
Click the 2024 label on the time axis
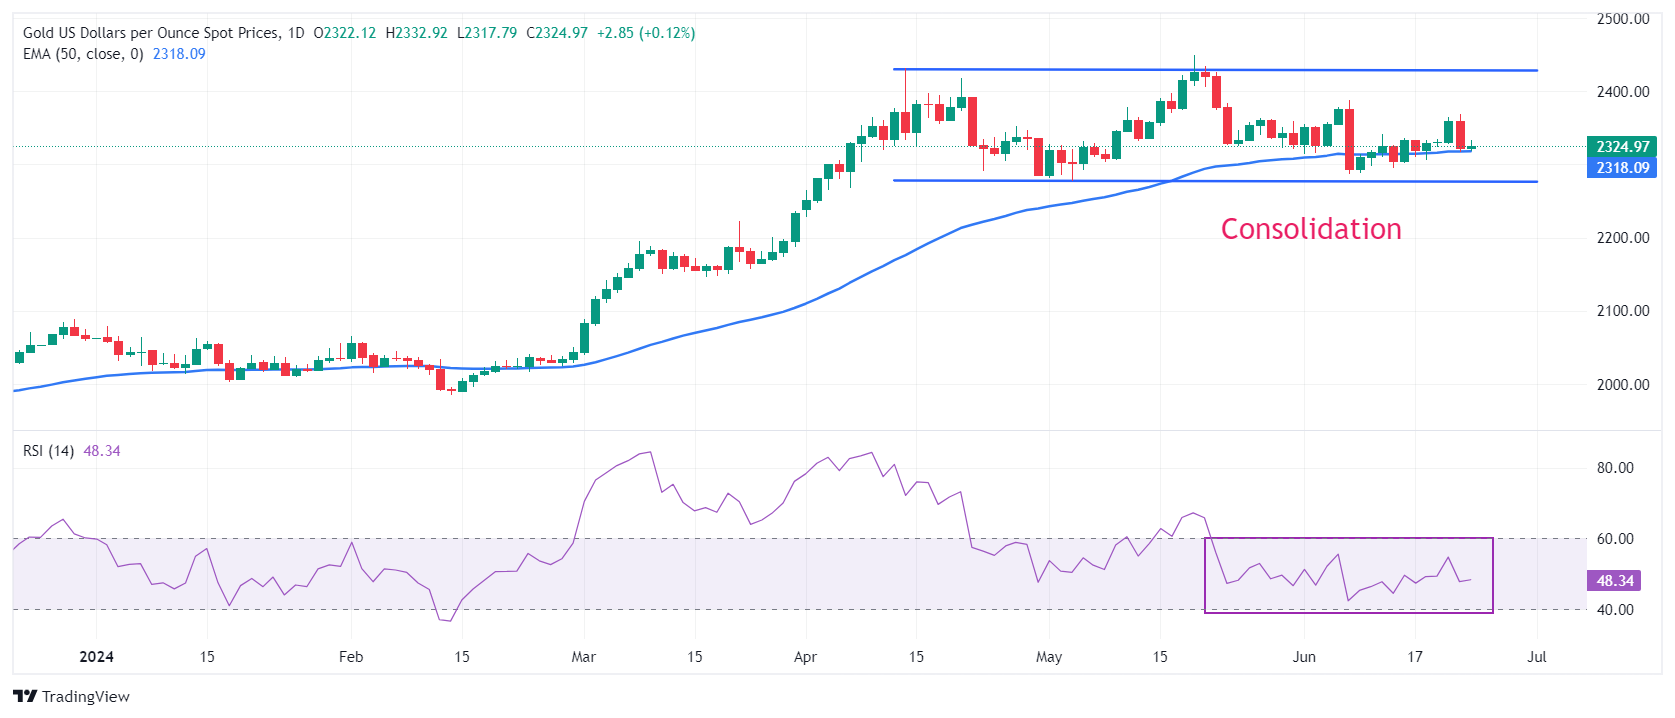coord(96,657)
